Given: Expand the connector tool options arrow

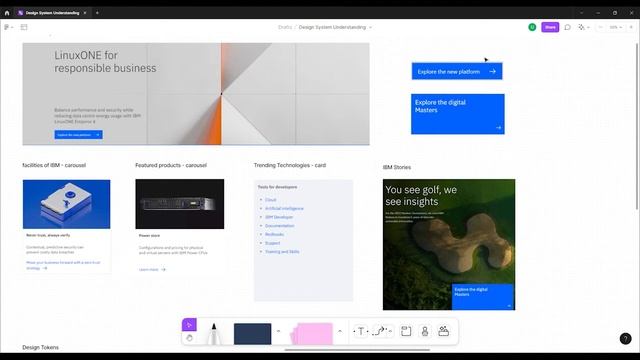Looking at the screenshot, I should [x=390, y=331].
